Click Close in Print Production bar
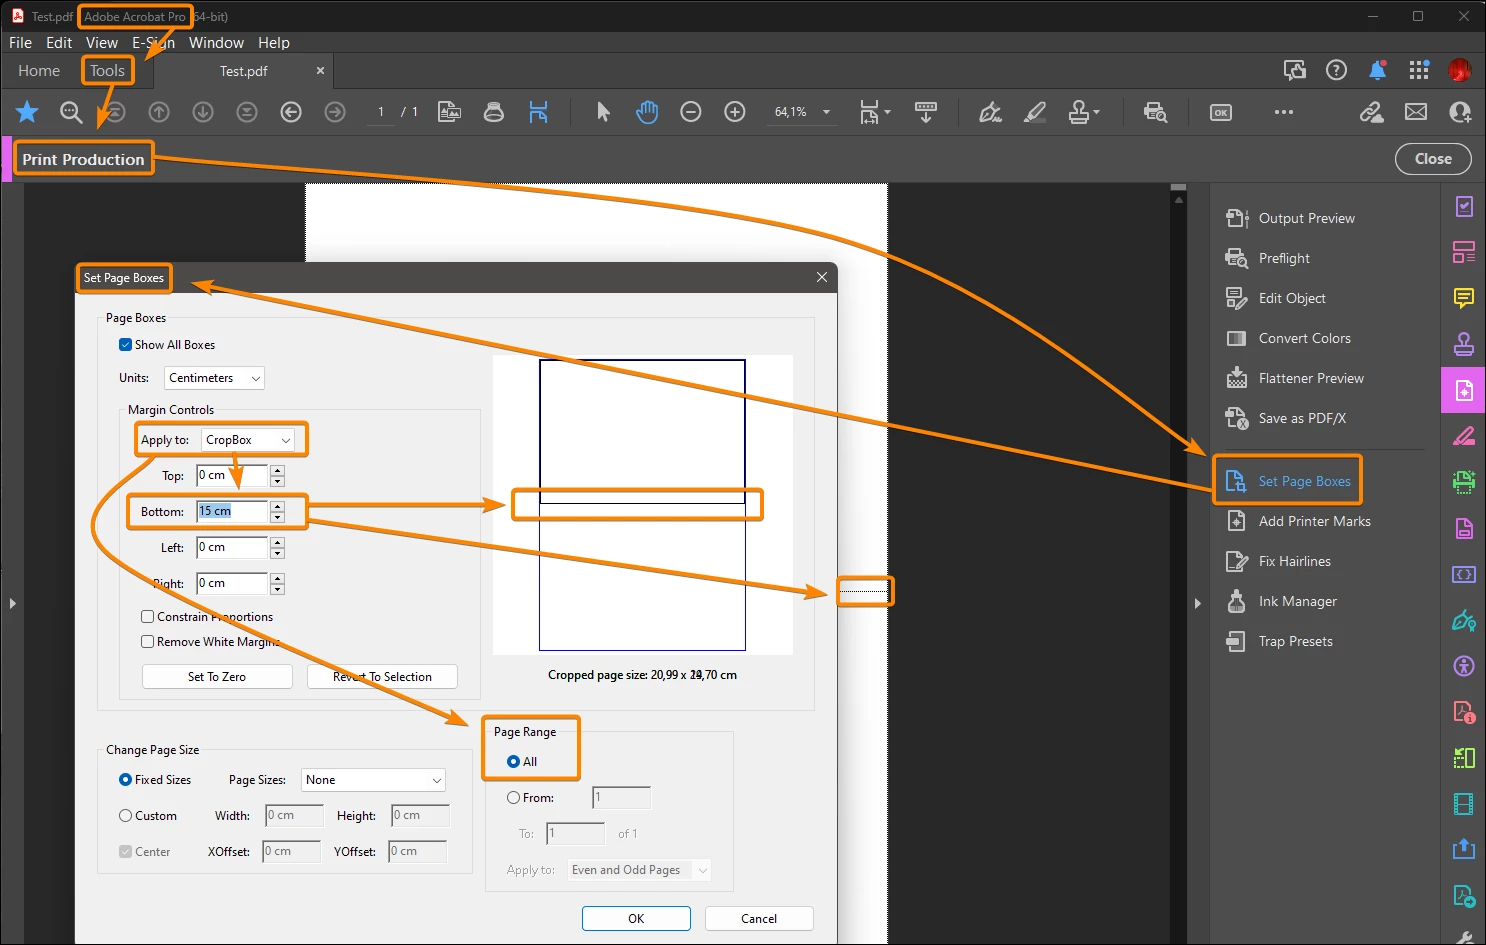The image size is (1486, 945). pos(1433,159)
